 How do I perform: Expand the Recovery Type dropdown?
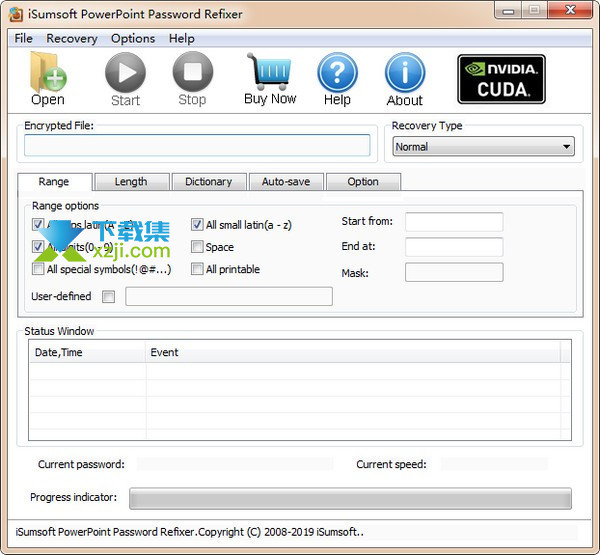(484, 147)
